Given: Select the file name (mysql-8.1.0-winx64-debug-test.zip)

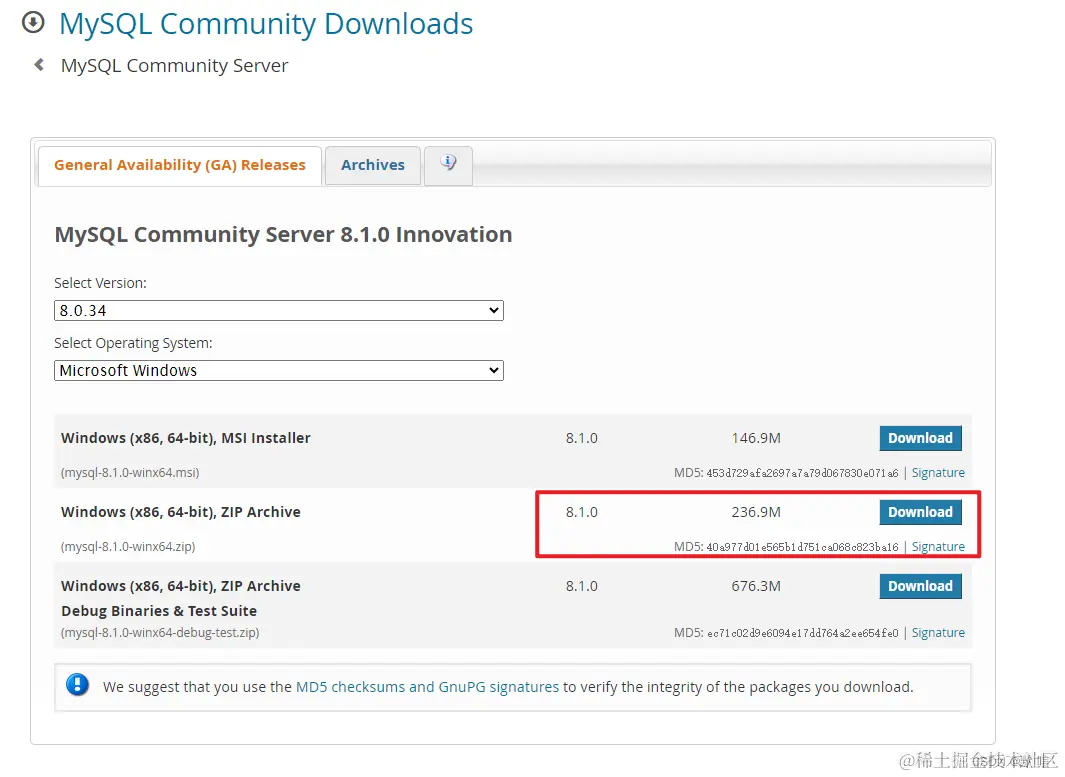Looking at the screenshot, I should click(160, 633).
